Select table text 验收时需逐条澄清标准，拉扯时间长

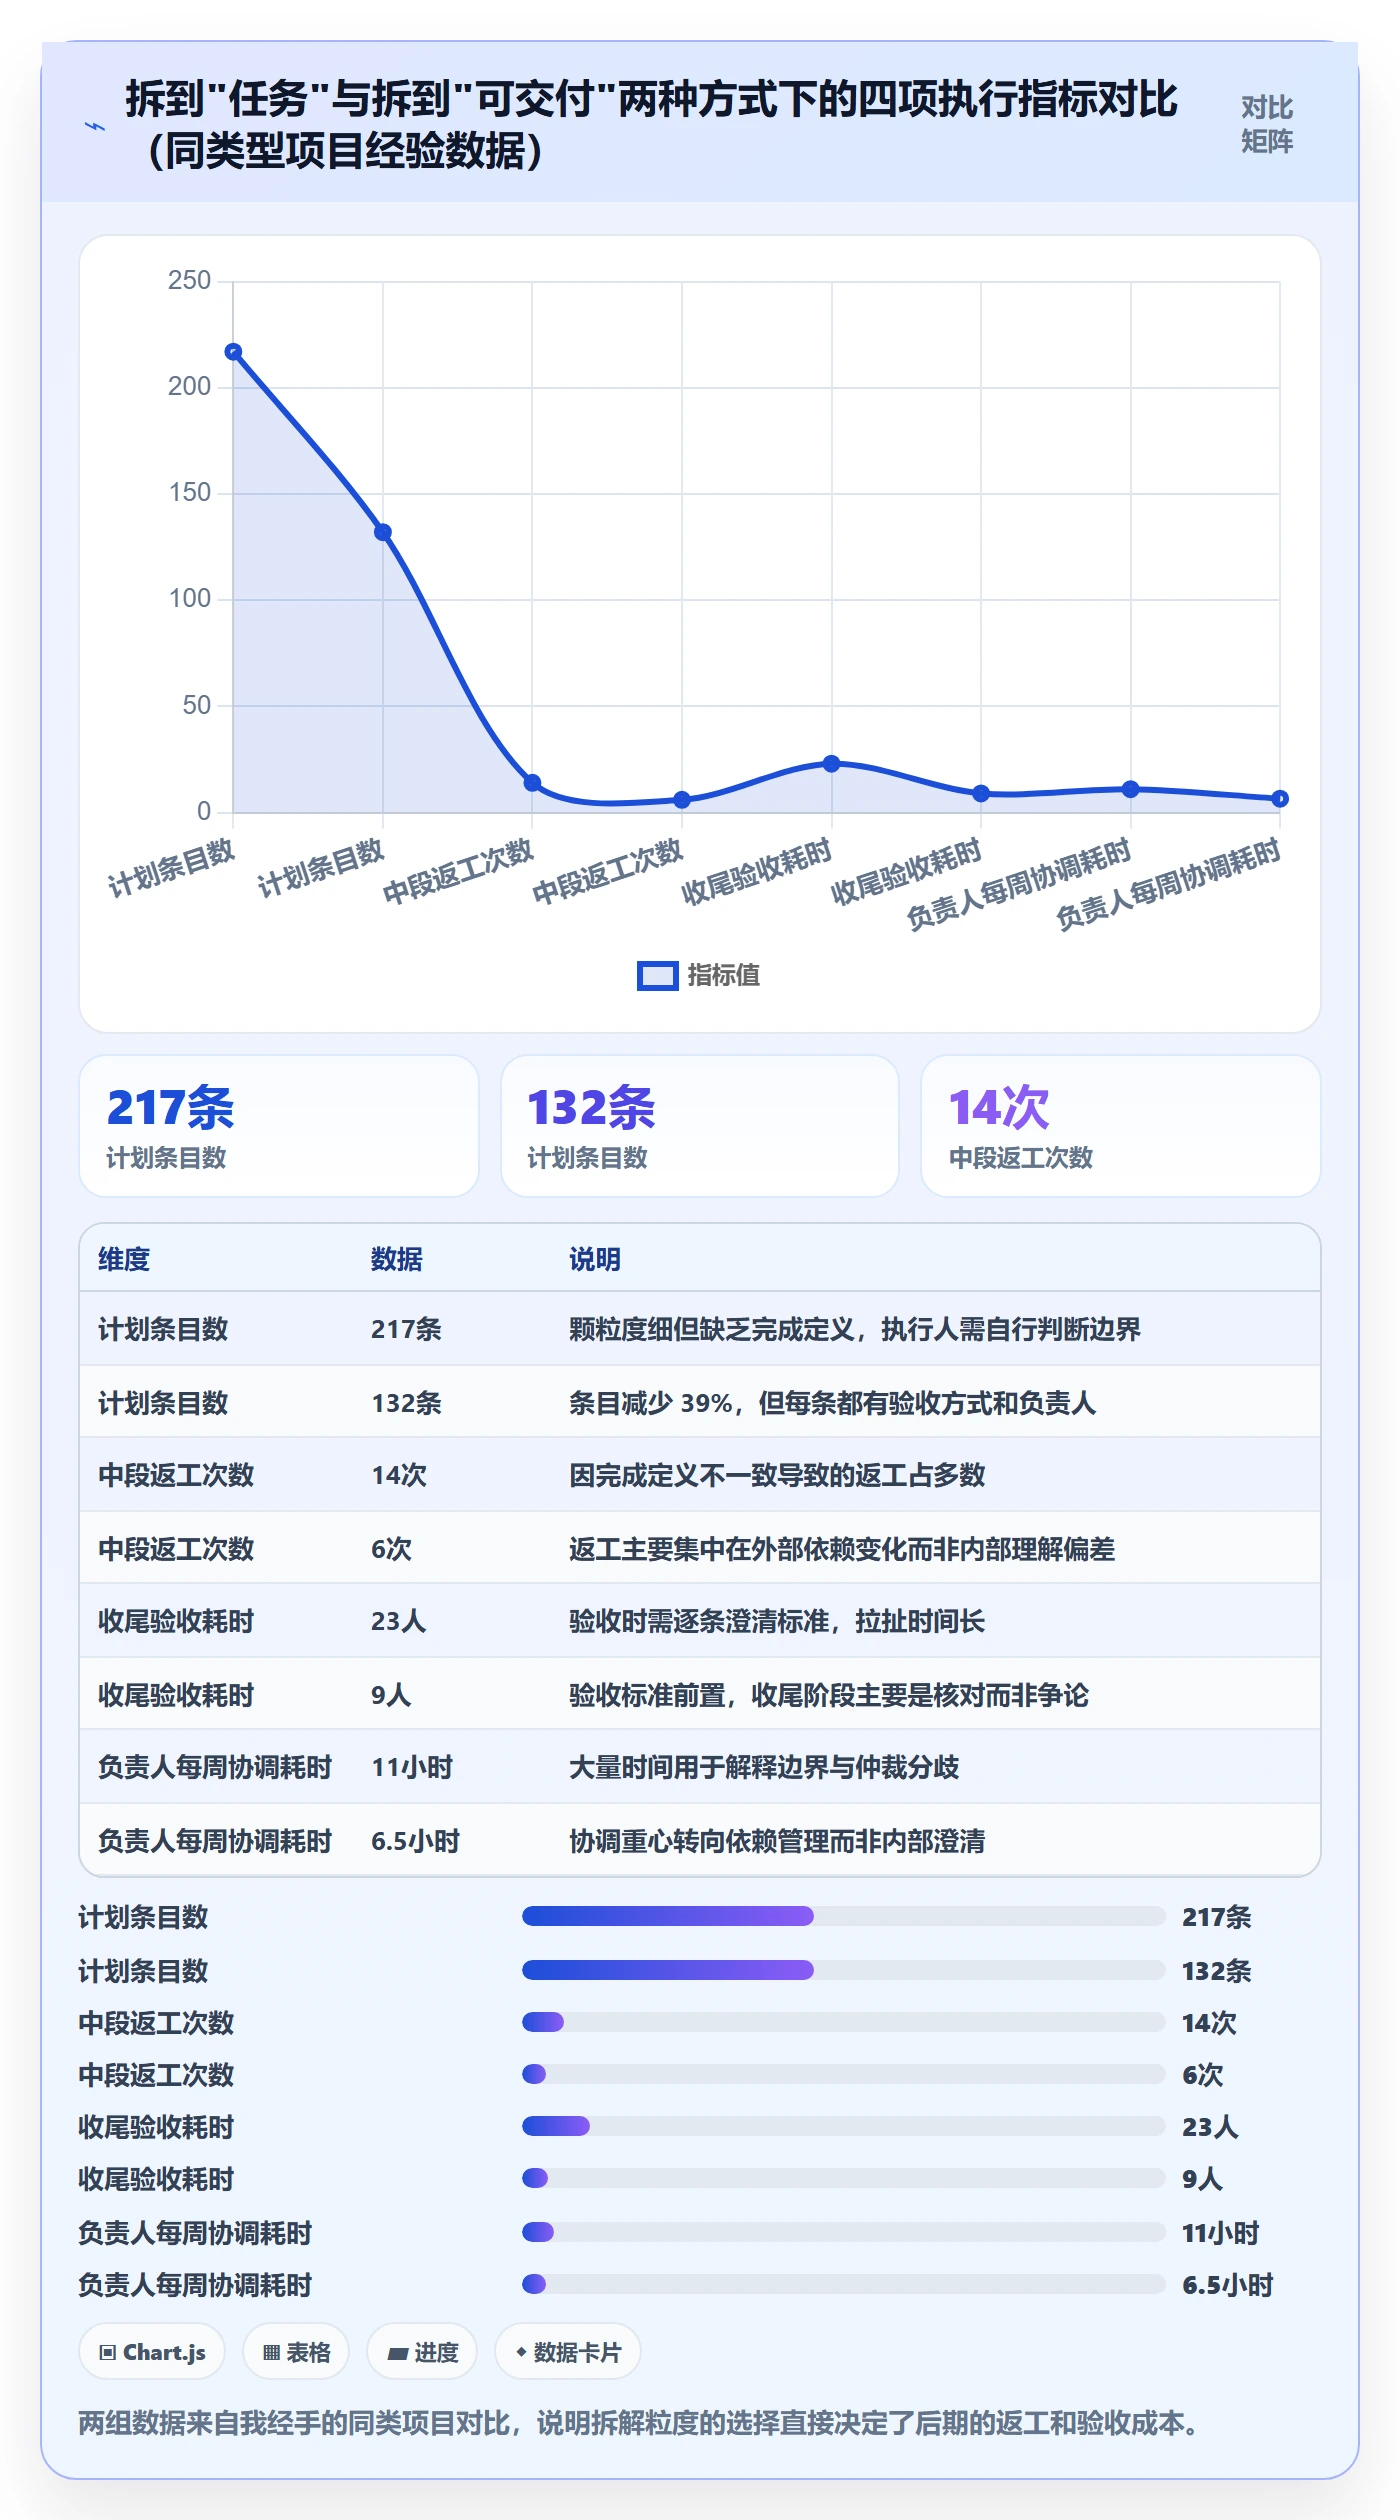[777, 1621]
